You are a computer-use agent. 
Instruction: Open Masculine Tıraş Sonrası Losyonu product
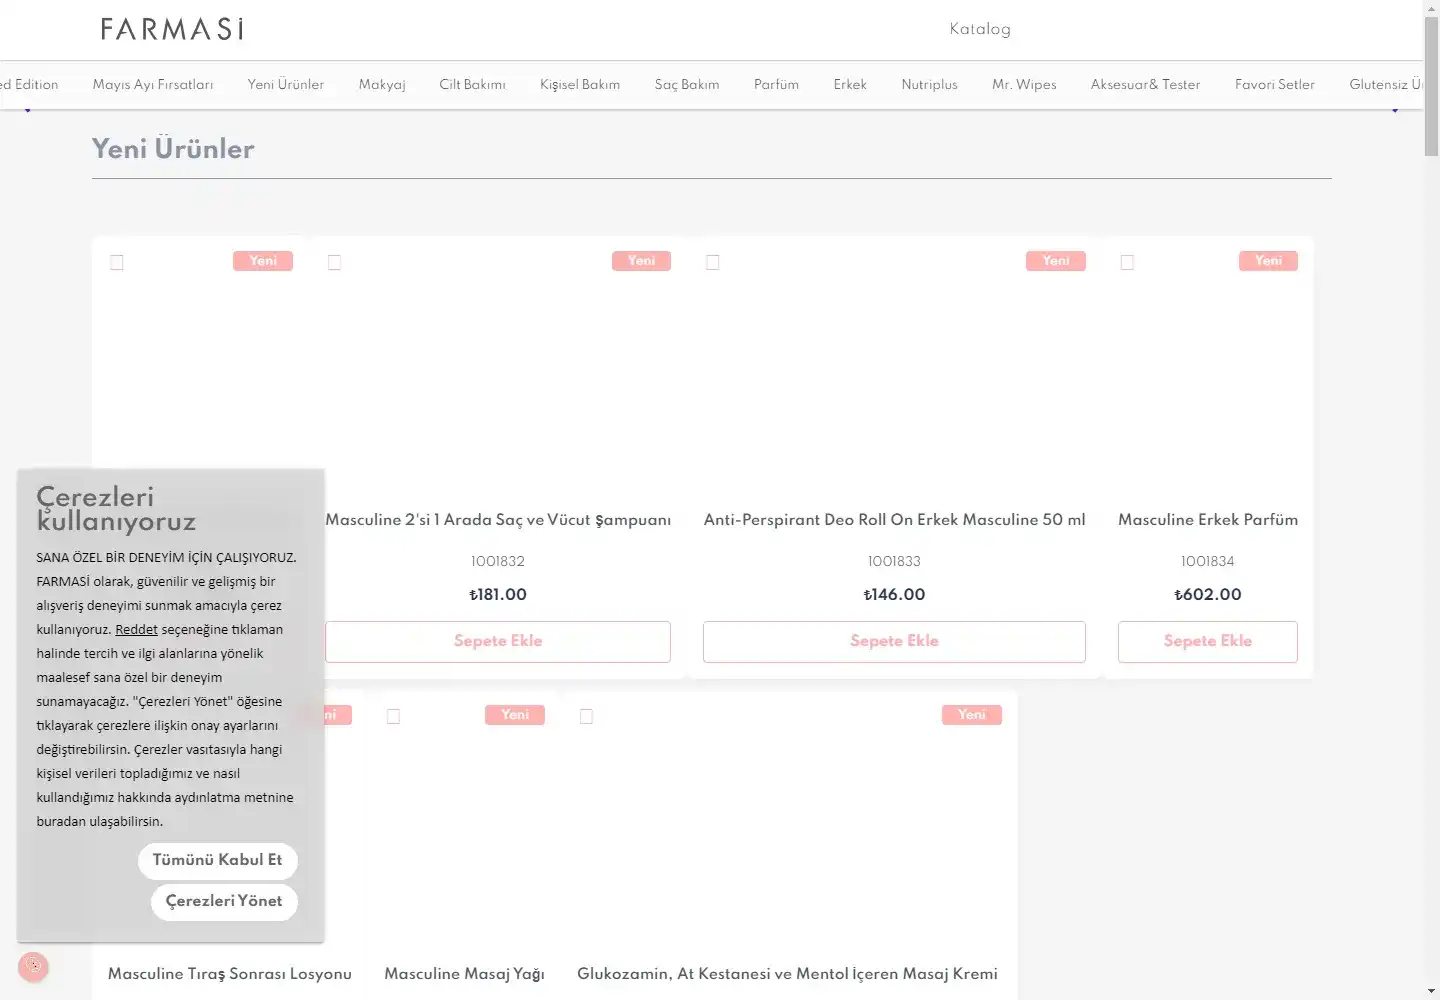tap(230, 974)
